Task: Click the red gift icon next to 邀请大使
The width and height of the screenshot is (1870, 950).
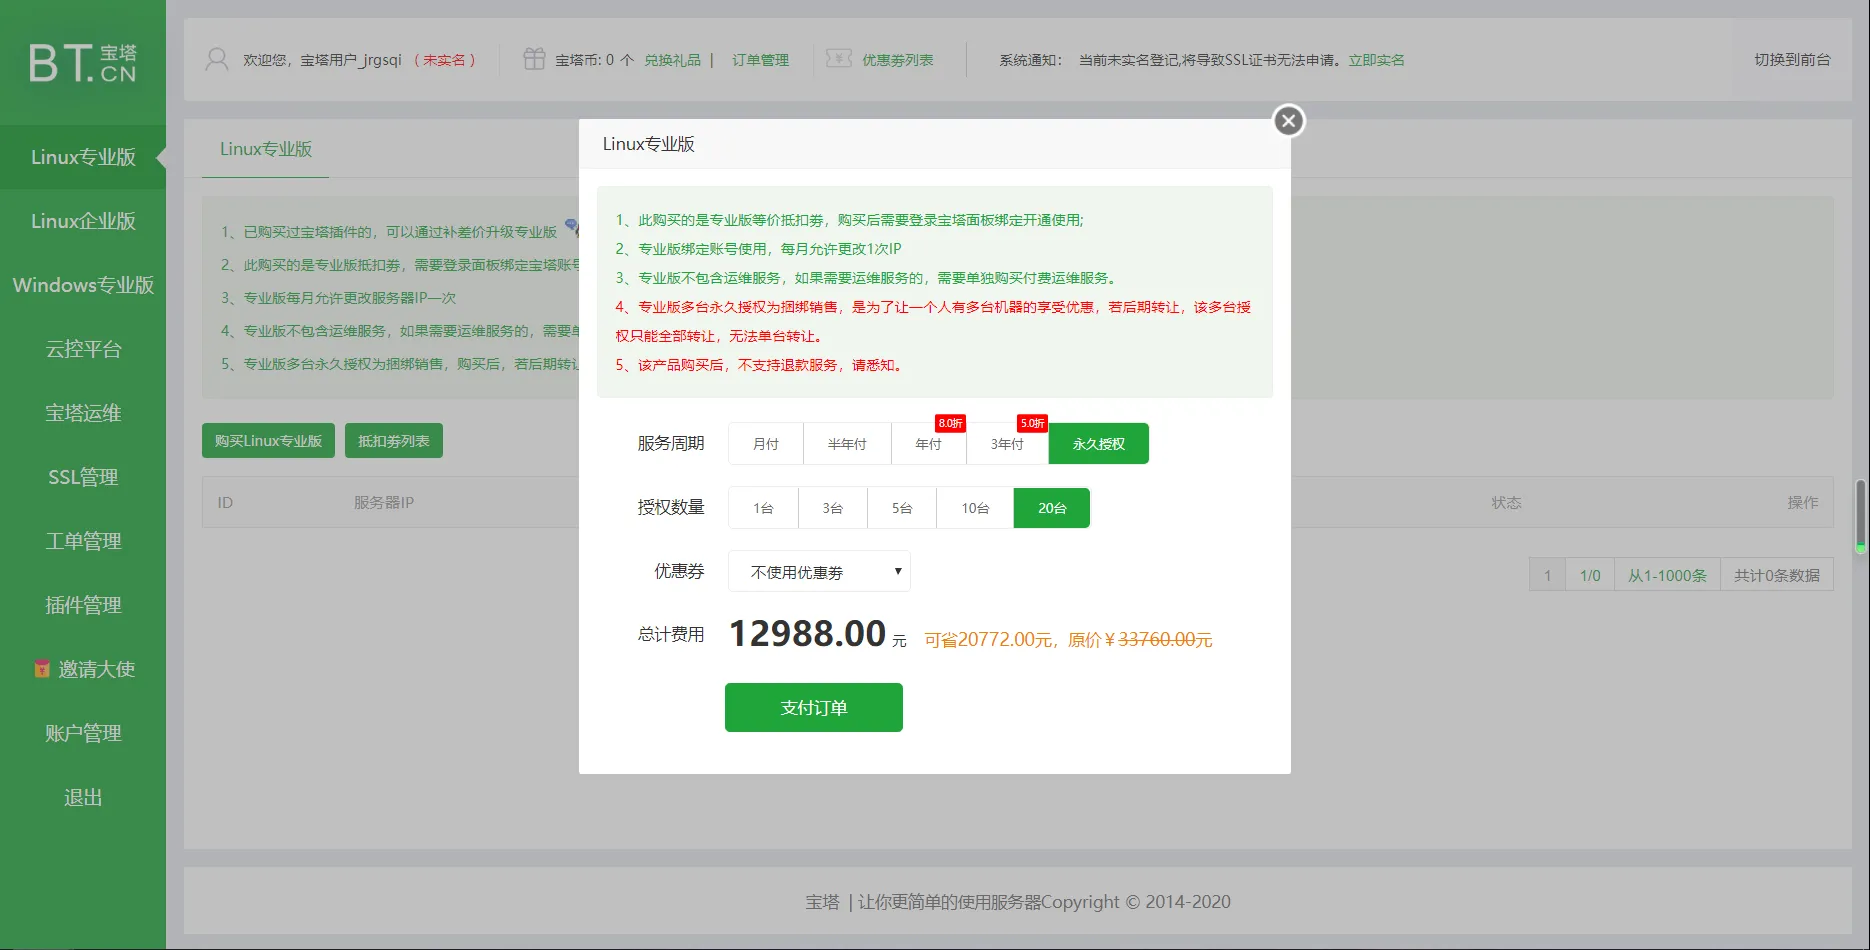Action: 40,668
